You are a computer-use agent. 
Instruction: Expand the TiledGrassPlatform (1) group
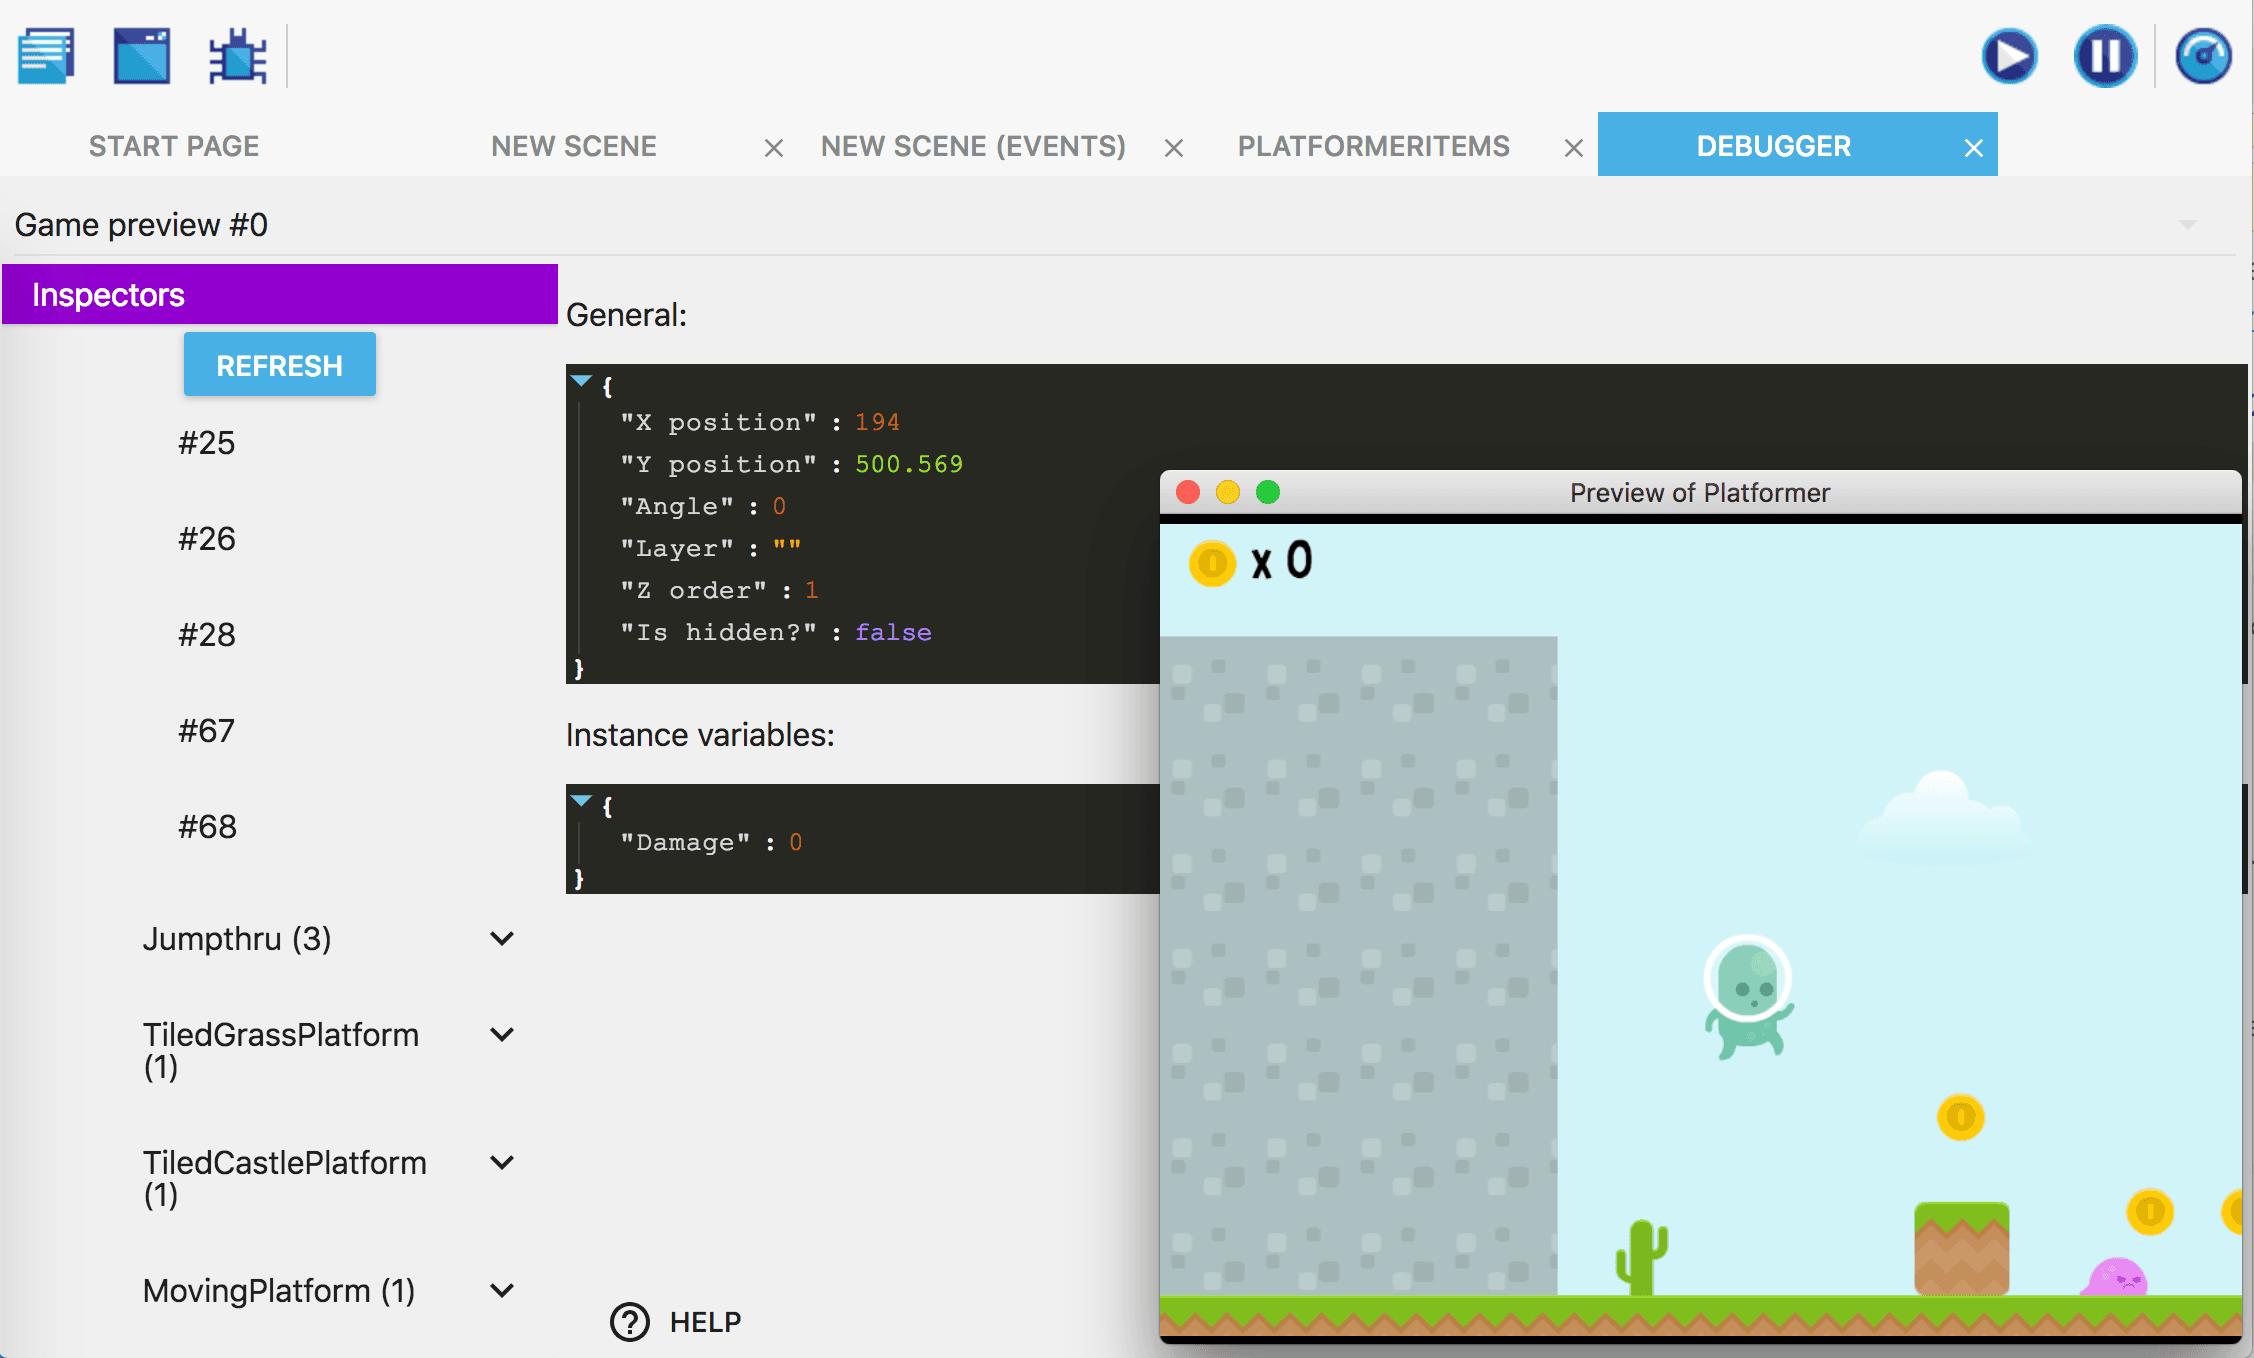point(502,1034)
